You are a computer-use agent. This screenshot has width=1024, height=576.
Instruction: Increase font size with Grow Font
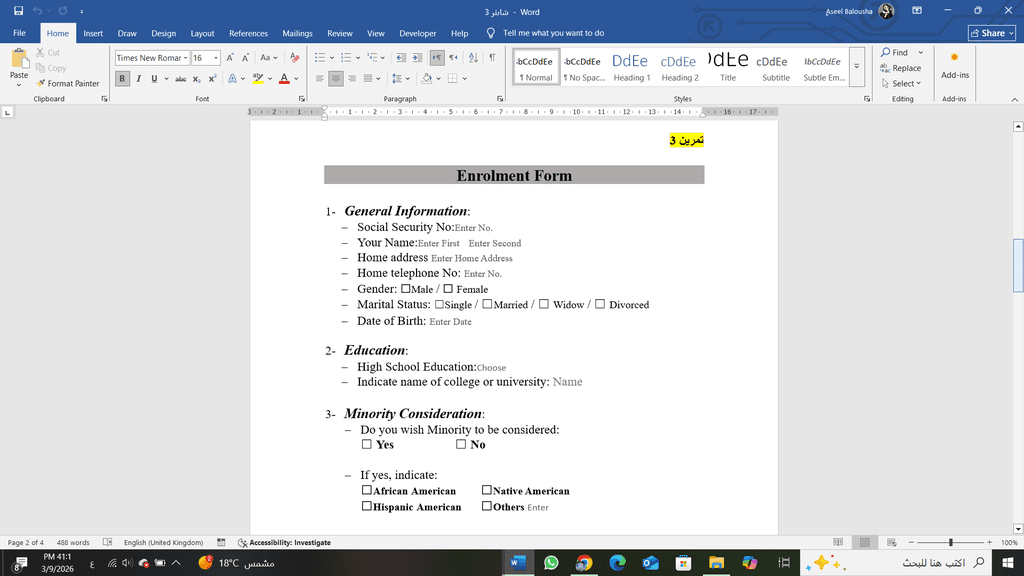[230, 57]
